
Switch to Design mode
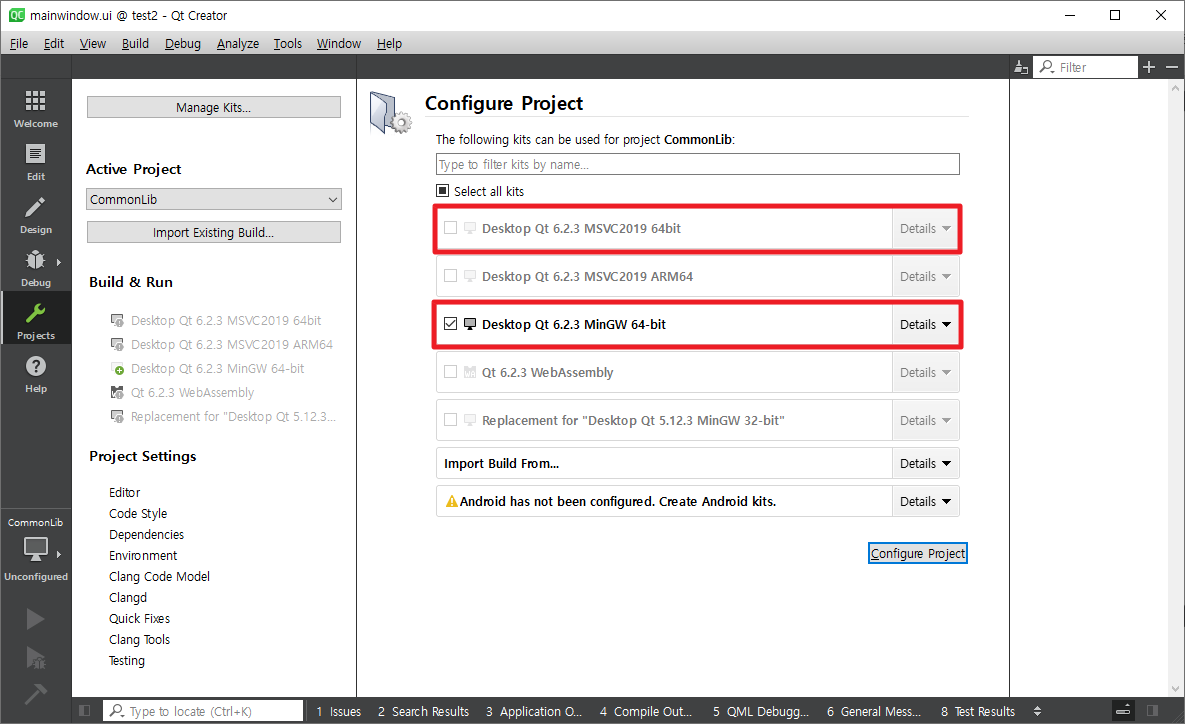pyautogui.click(x=36, y=215)
